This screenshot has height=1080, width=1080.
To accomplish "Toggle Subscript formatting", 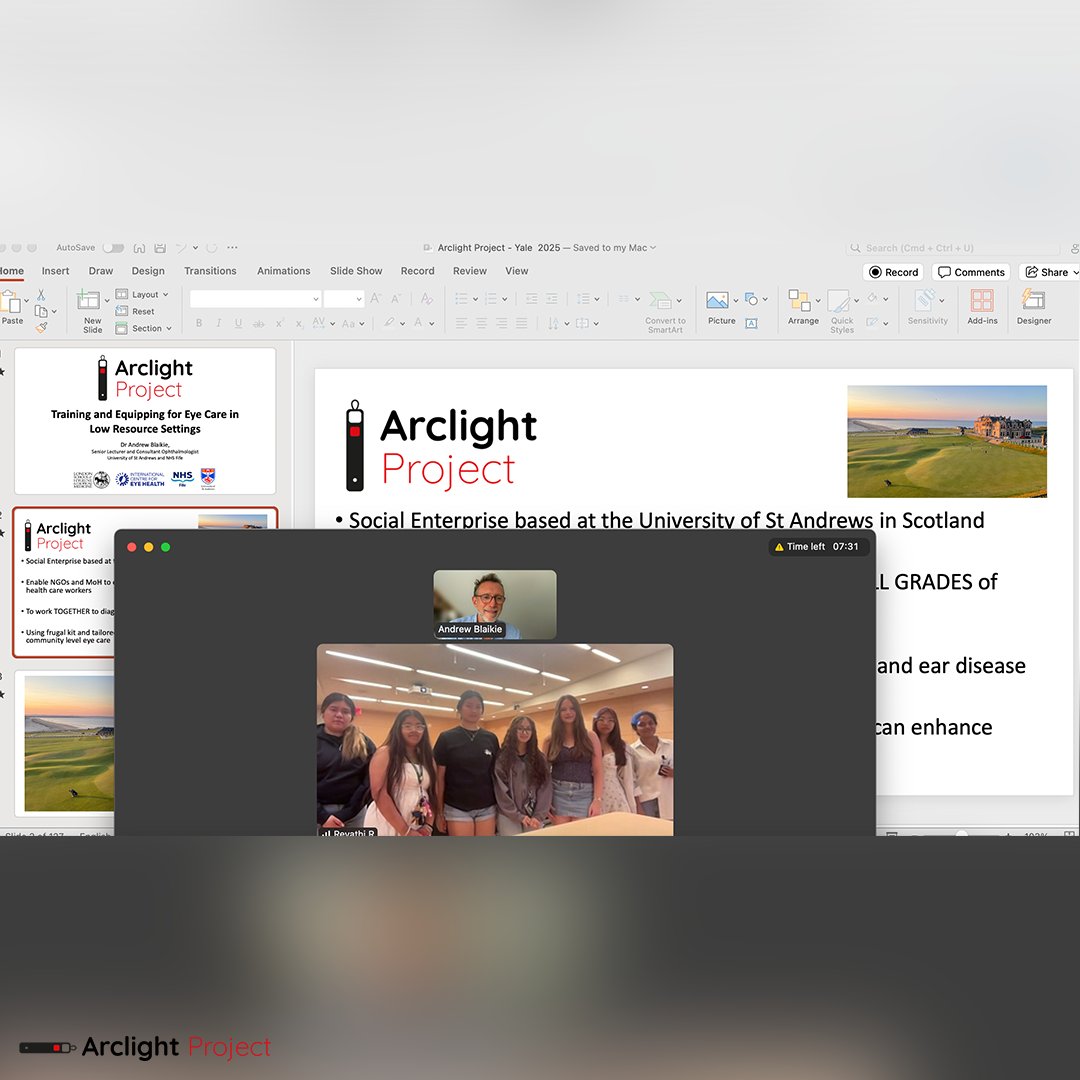I will click(299, 323).
